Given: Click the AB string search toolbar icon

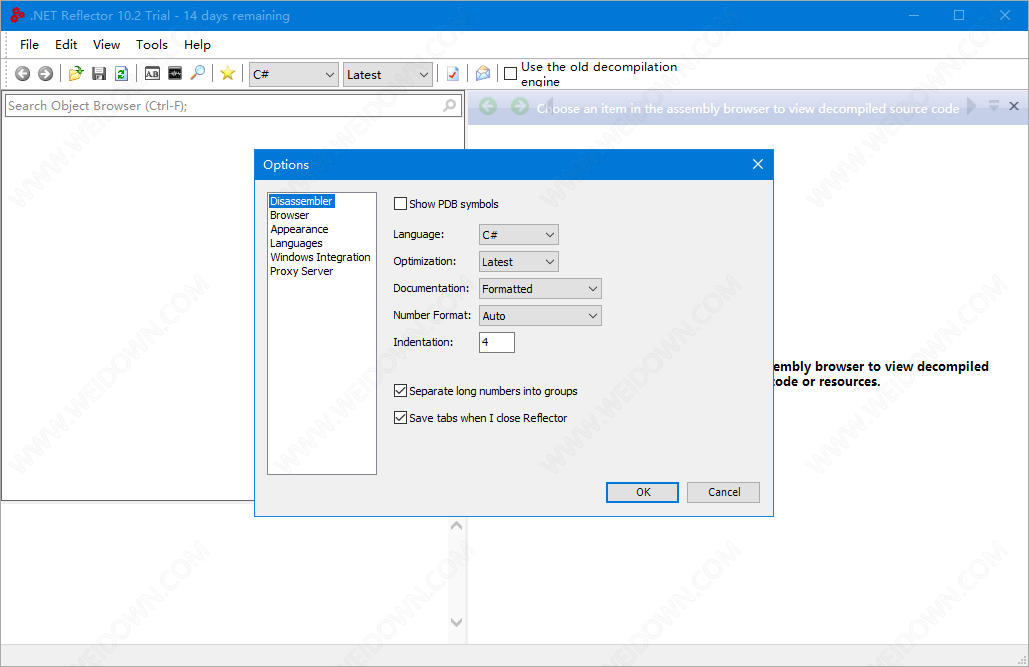Looking at the screenshot, I should pyautogui.click(x=152, y=74).
